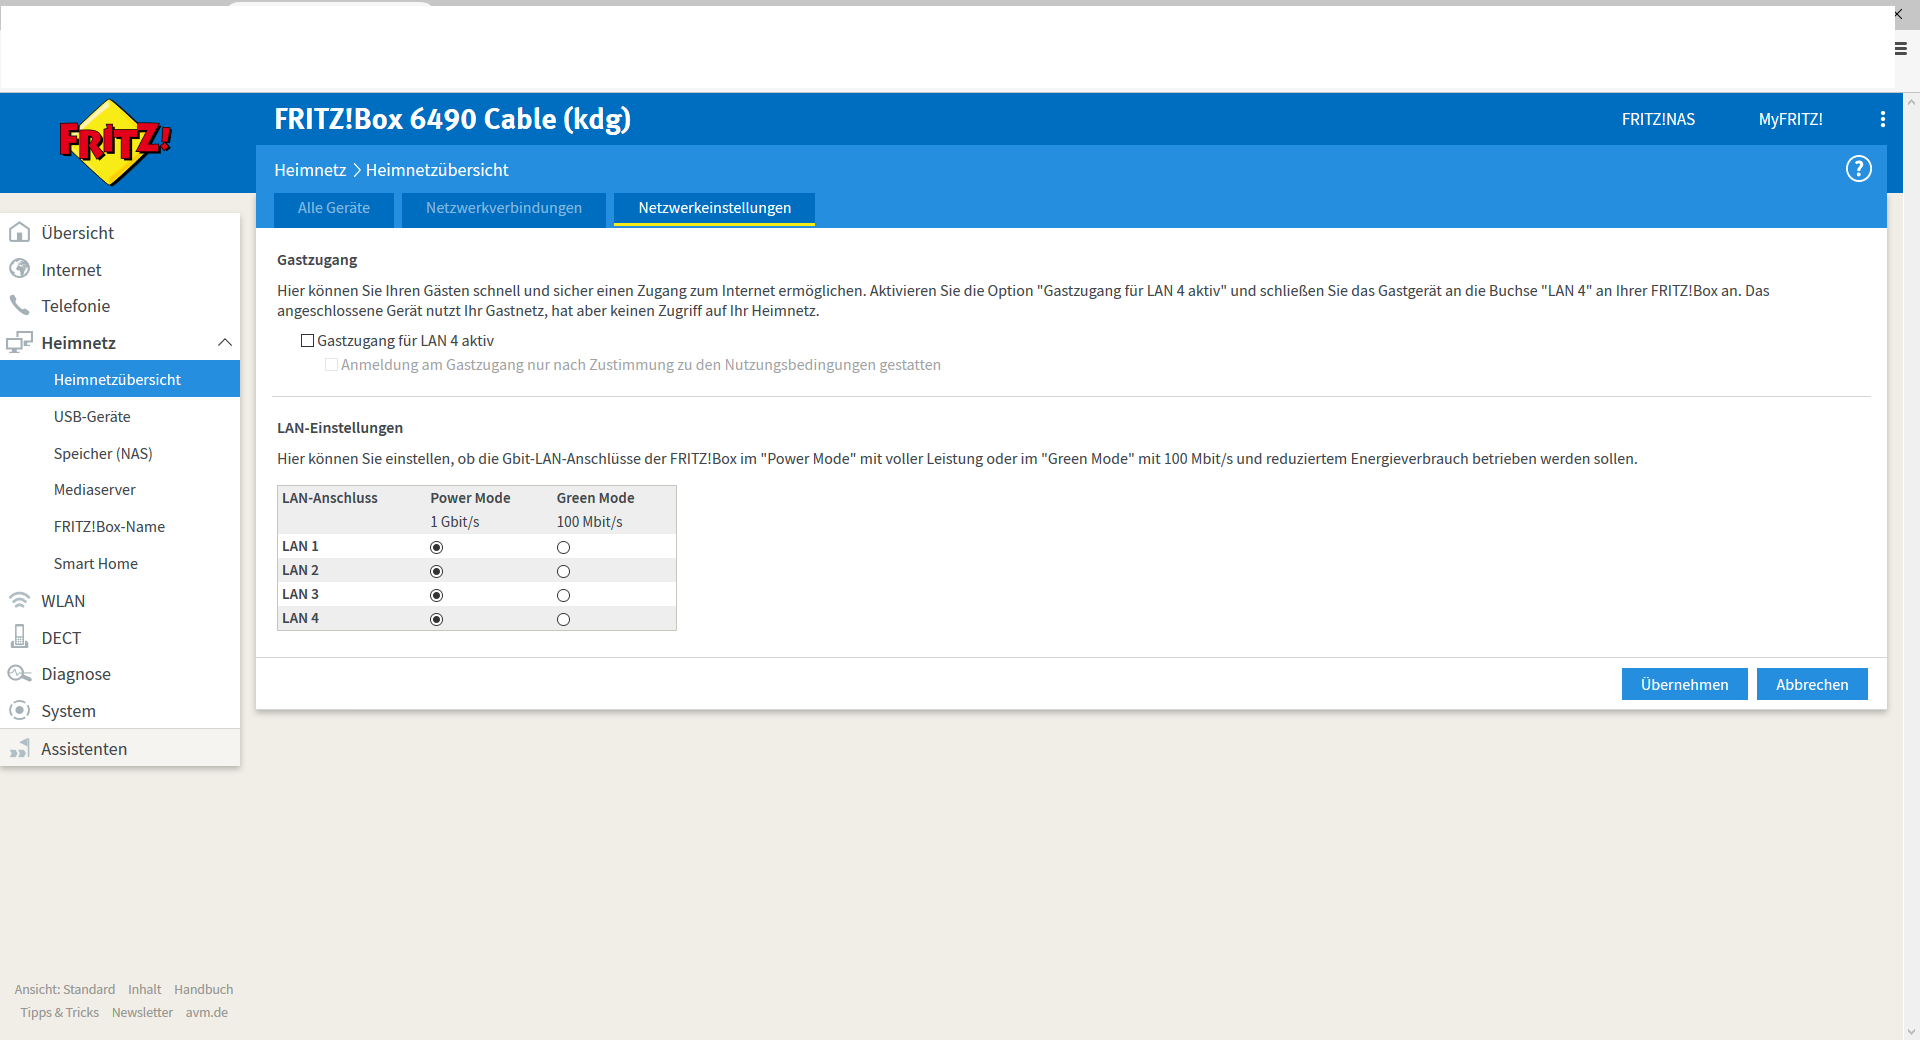Open Internet menu in sidebar

pos(71,270)
